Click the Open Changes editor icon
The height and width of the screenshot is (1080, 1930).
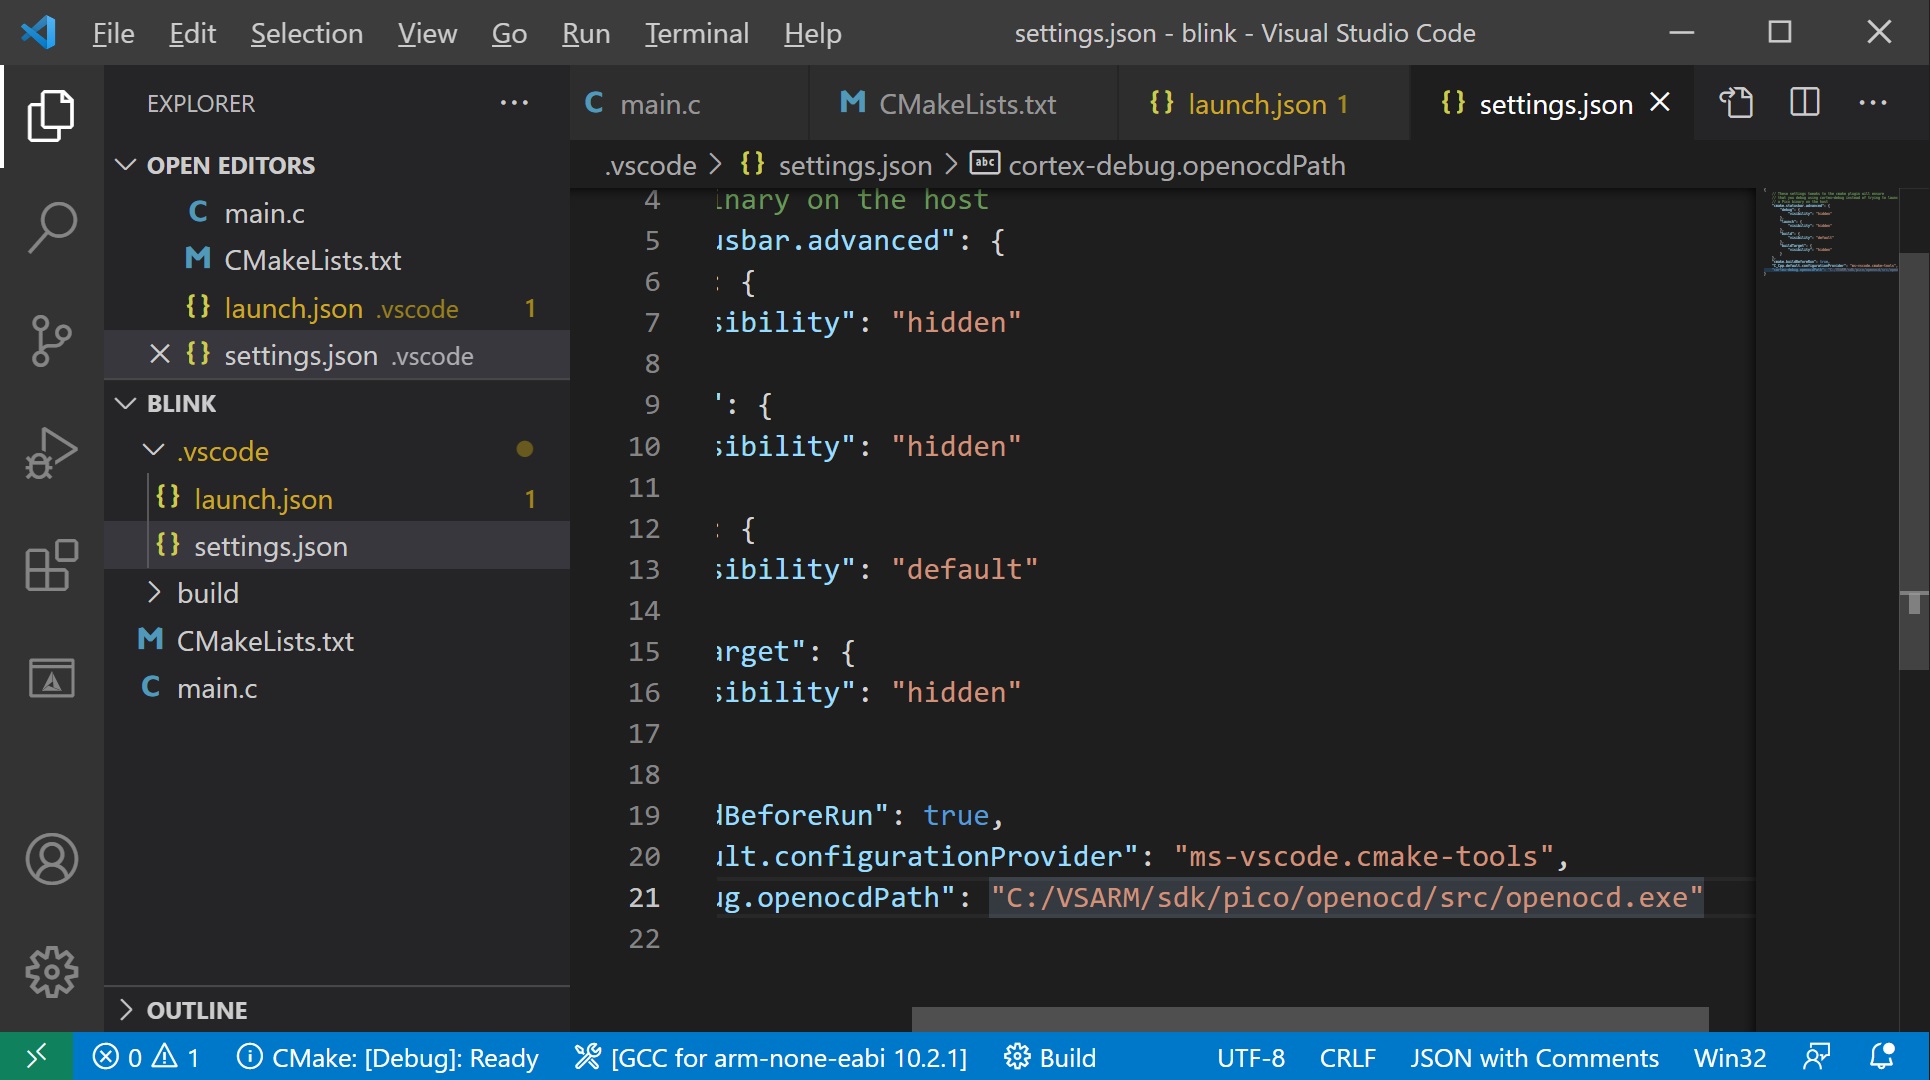(x=1736, y=103)
